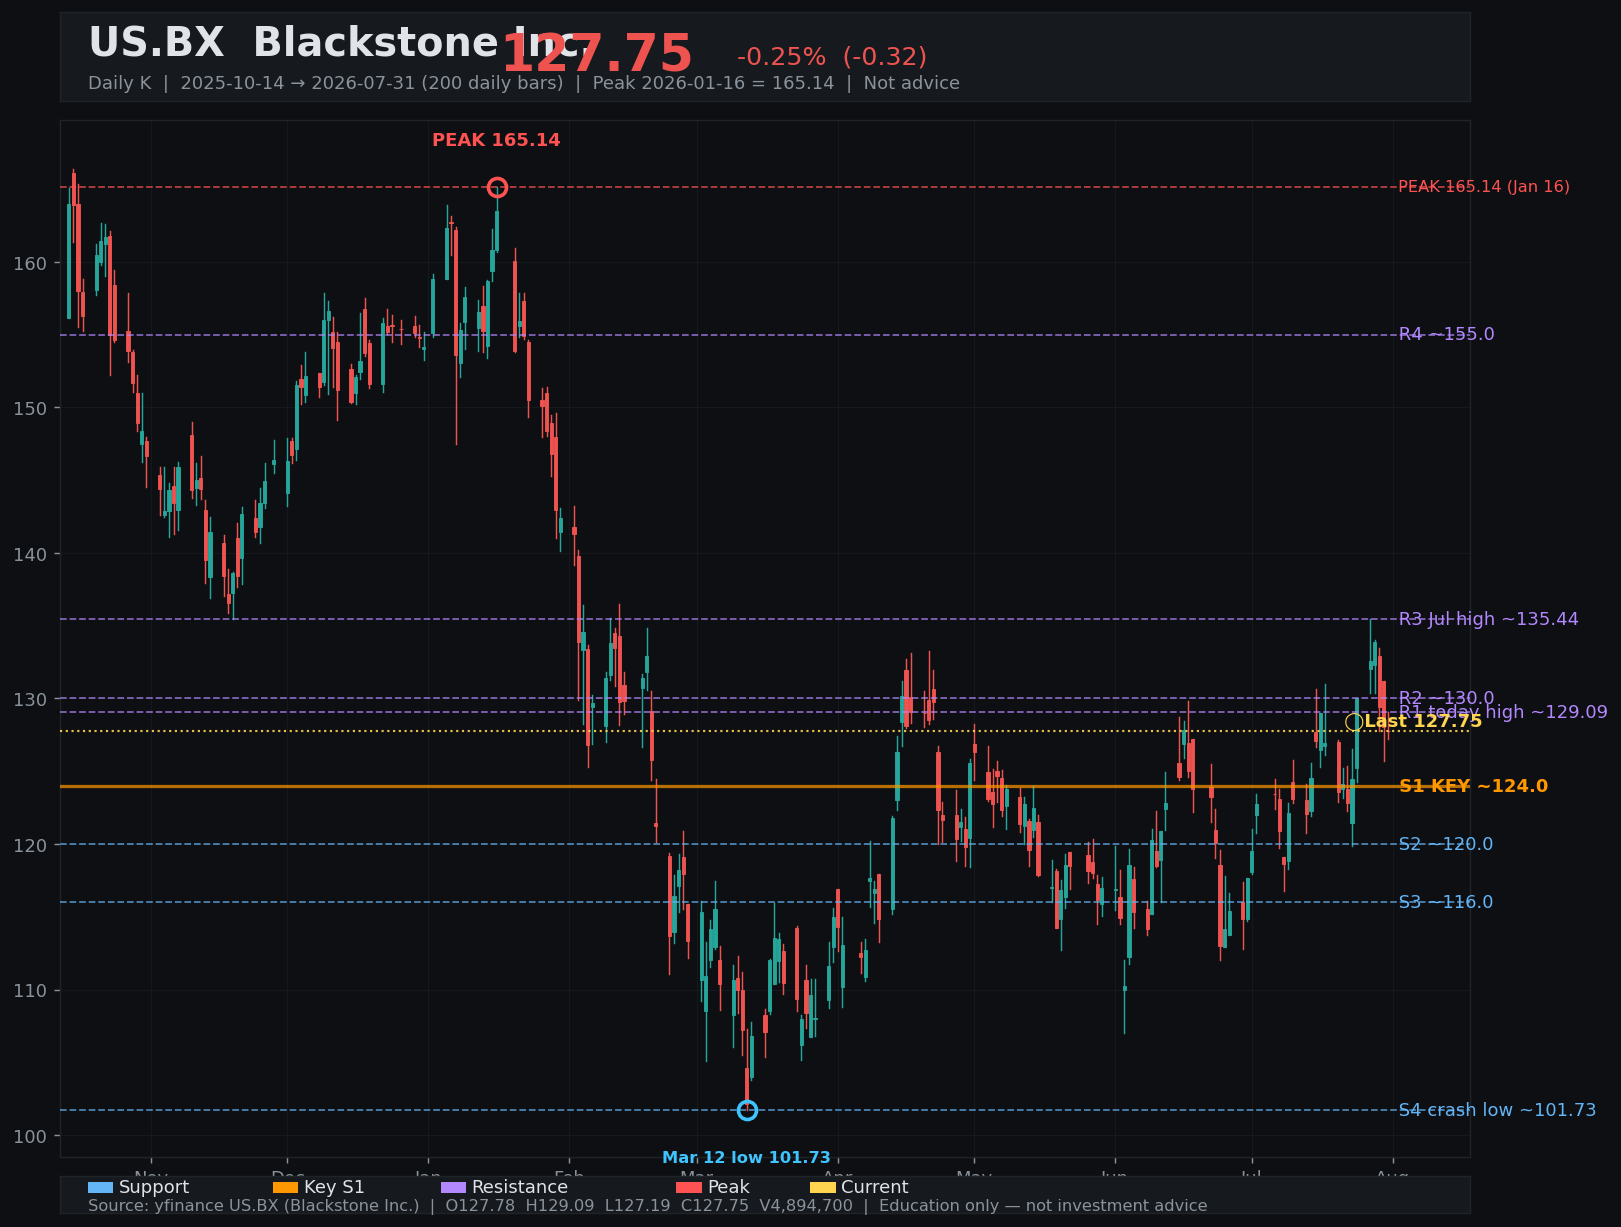Click the 160 y-axis tick label
Viewport: 1621px width, 1227px height.
coord(30,263)
